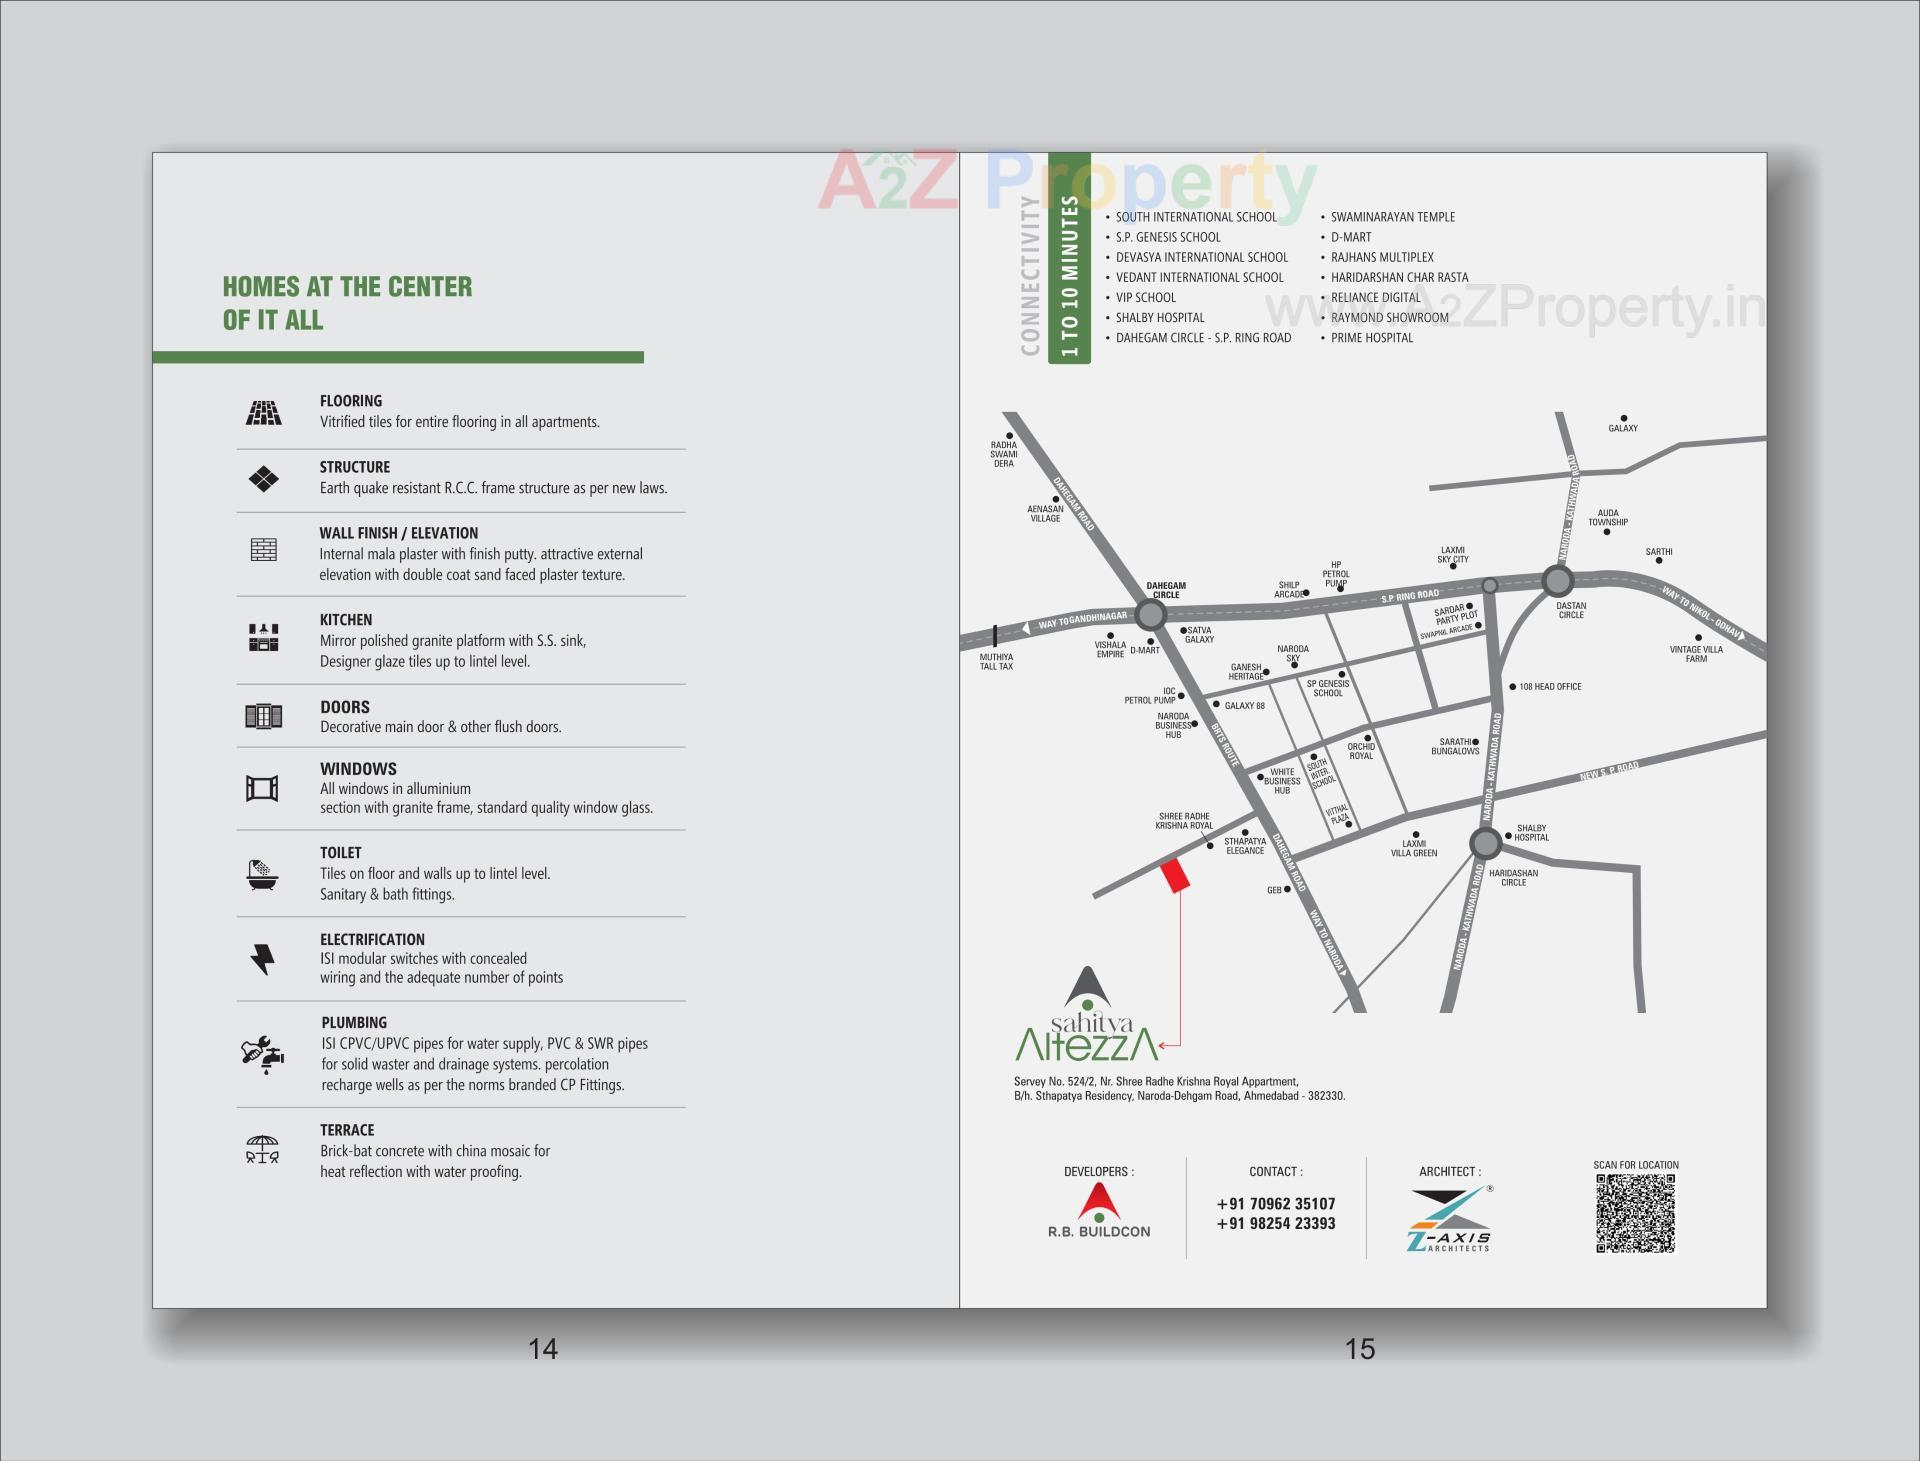Select the Toilet bathtub icon
The height and width of the screenshot is (1461, 1920).
click(x=263, y=876)
